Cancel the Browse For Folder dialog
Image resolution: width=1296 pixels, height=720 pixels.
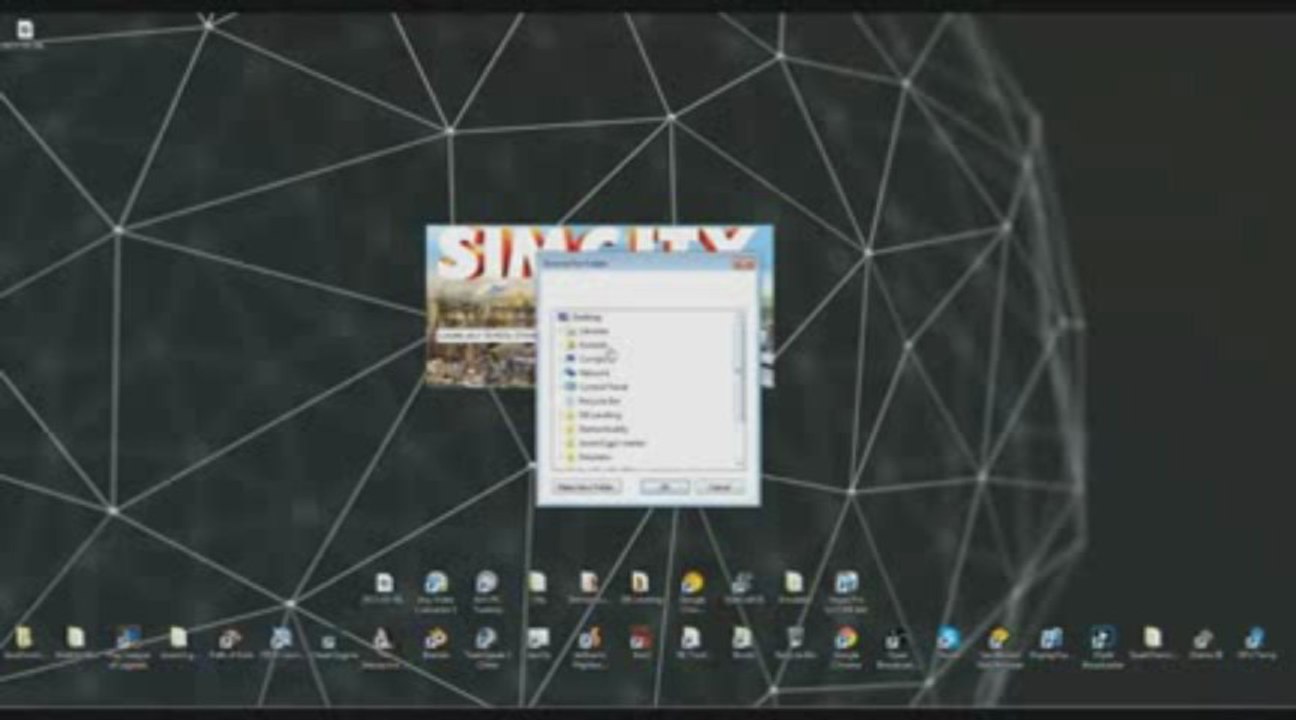(x=720, y=487)
